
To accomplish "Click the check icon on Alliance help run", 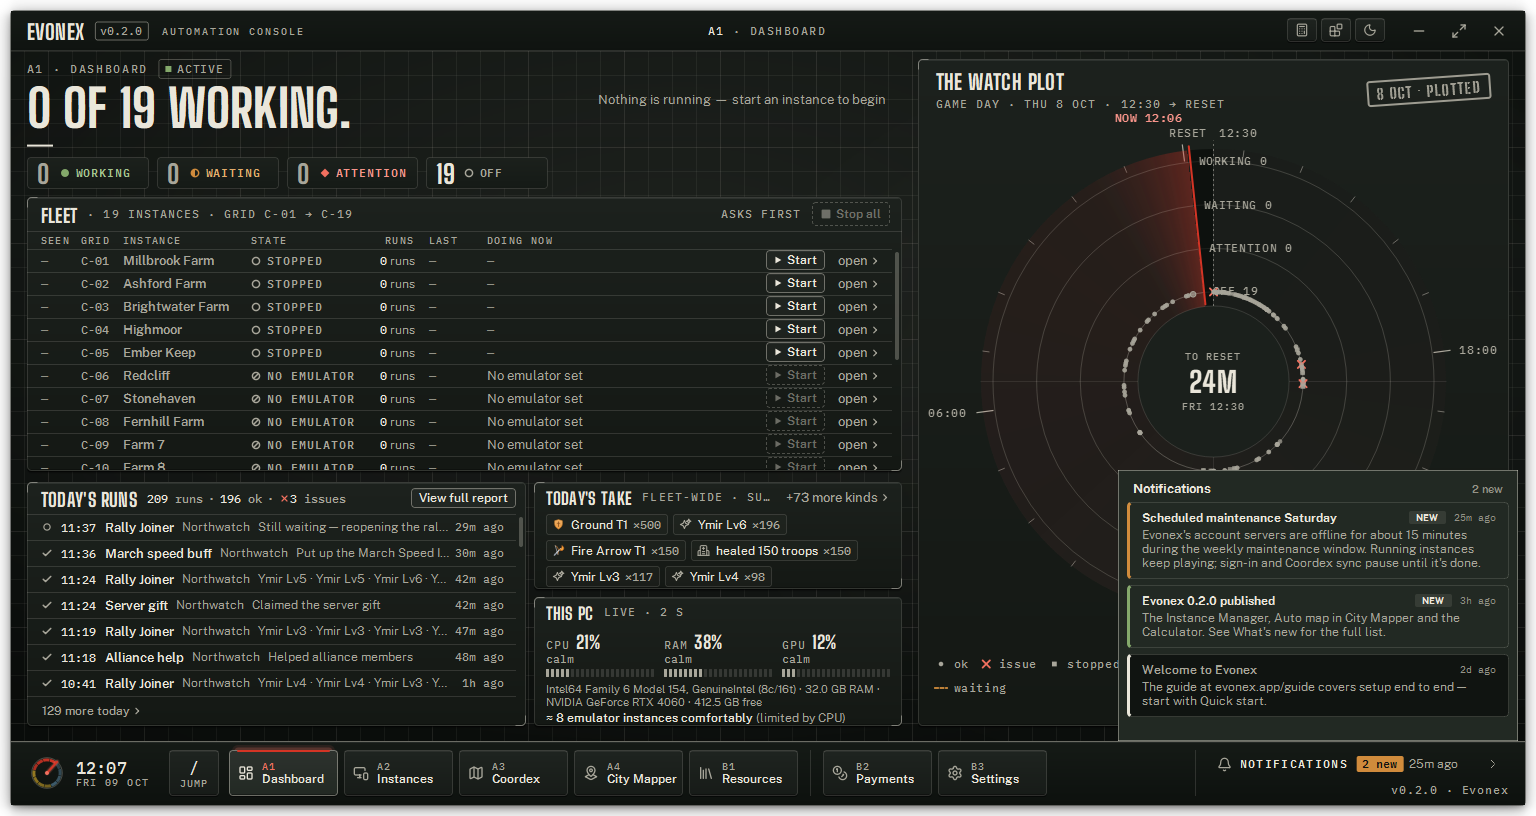I will click(x=47, y=657).
